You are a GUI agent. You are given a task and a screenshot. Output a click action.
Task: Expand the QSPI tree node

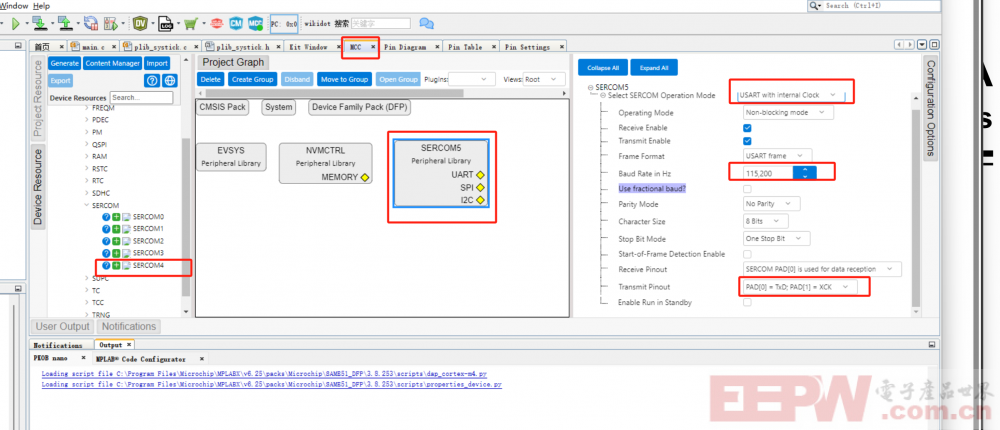click(x=87, y=144)
